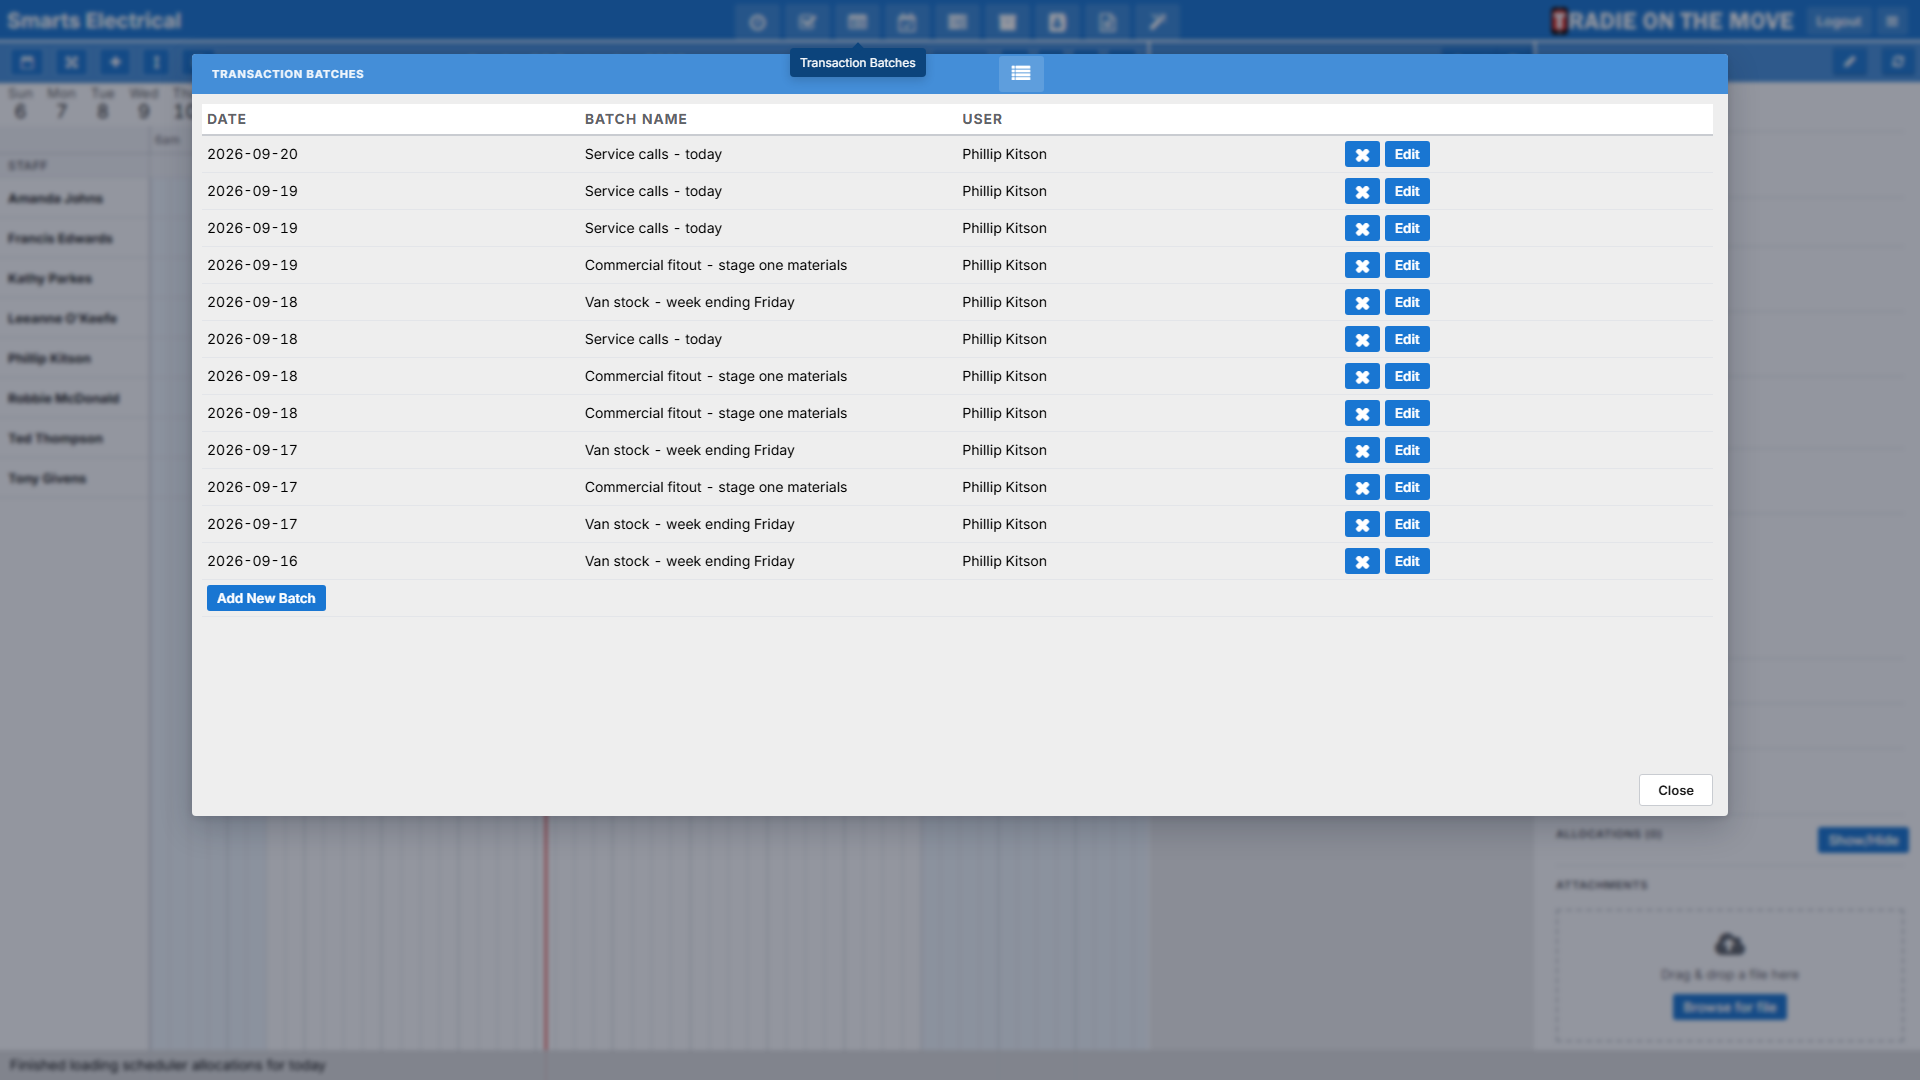1920x1080 pixels.
Task: Edit the 2026-09-18 Van stock batch
Action: click(1407, 302)
